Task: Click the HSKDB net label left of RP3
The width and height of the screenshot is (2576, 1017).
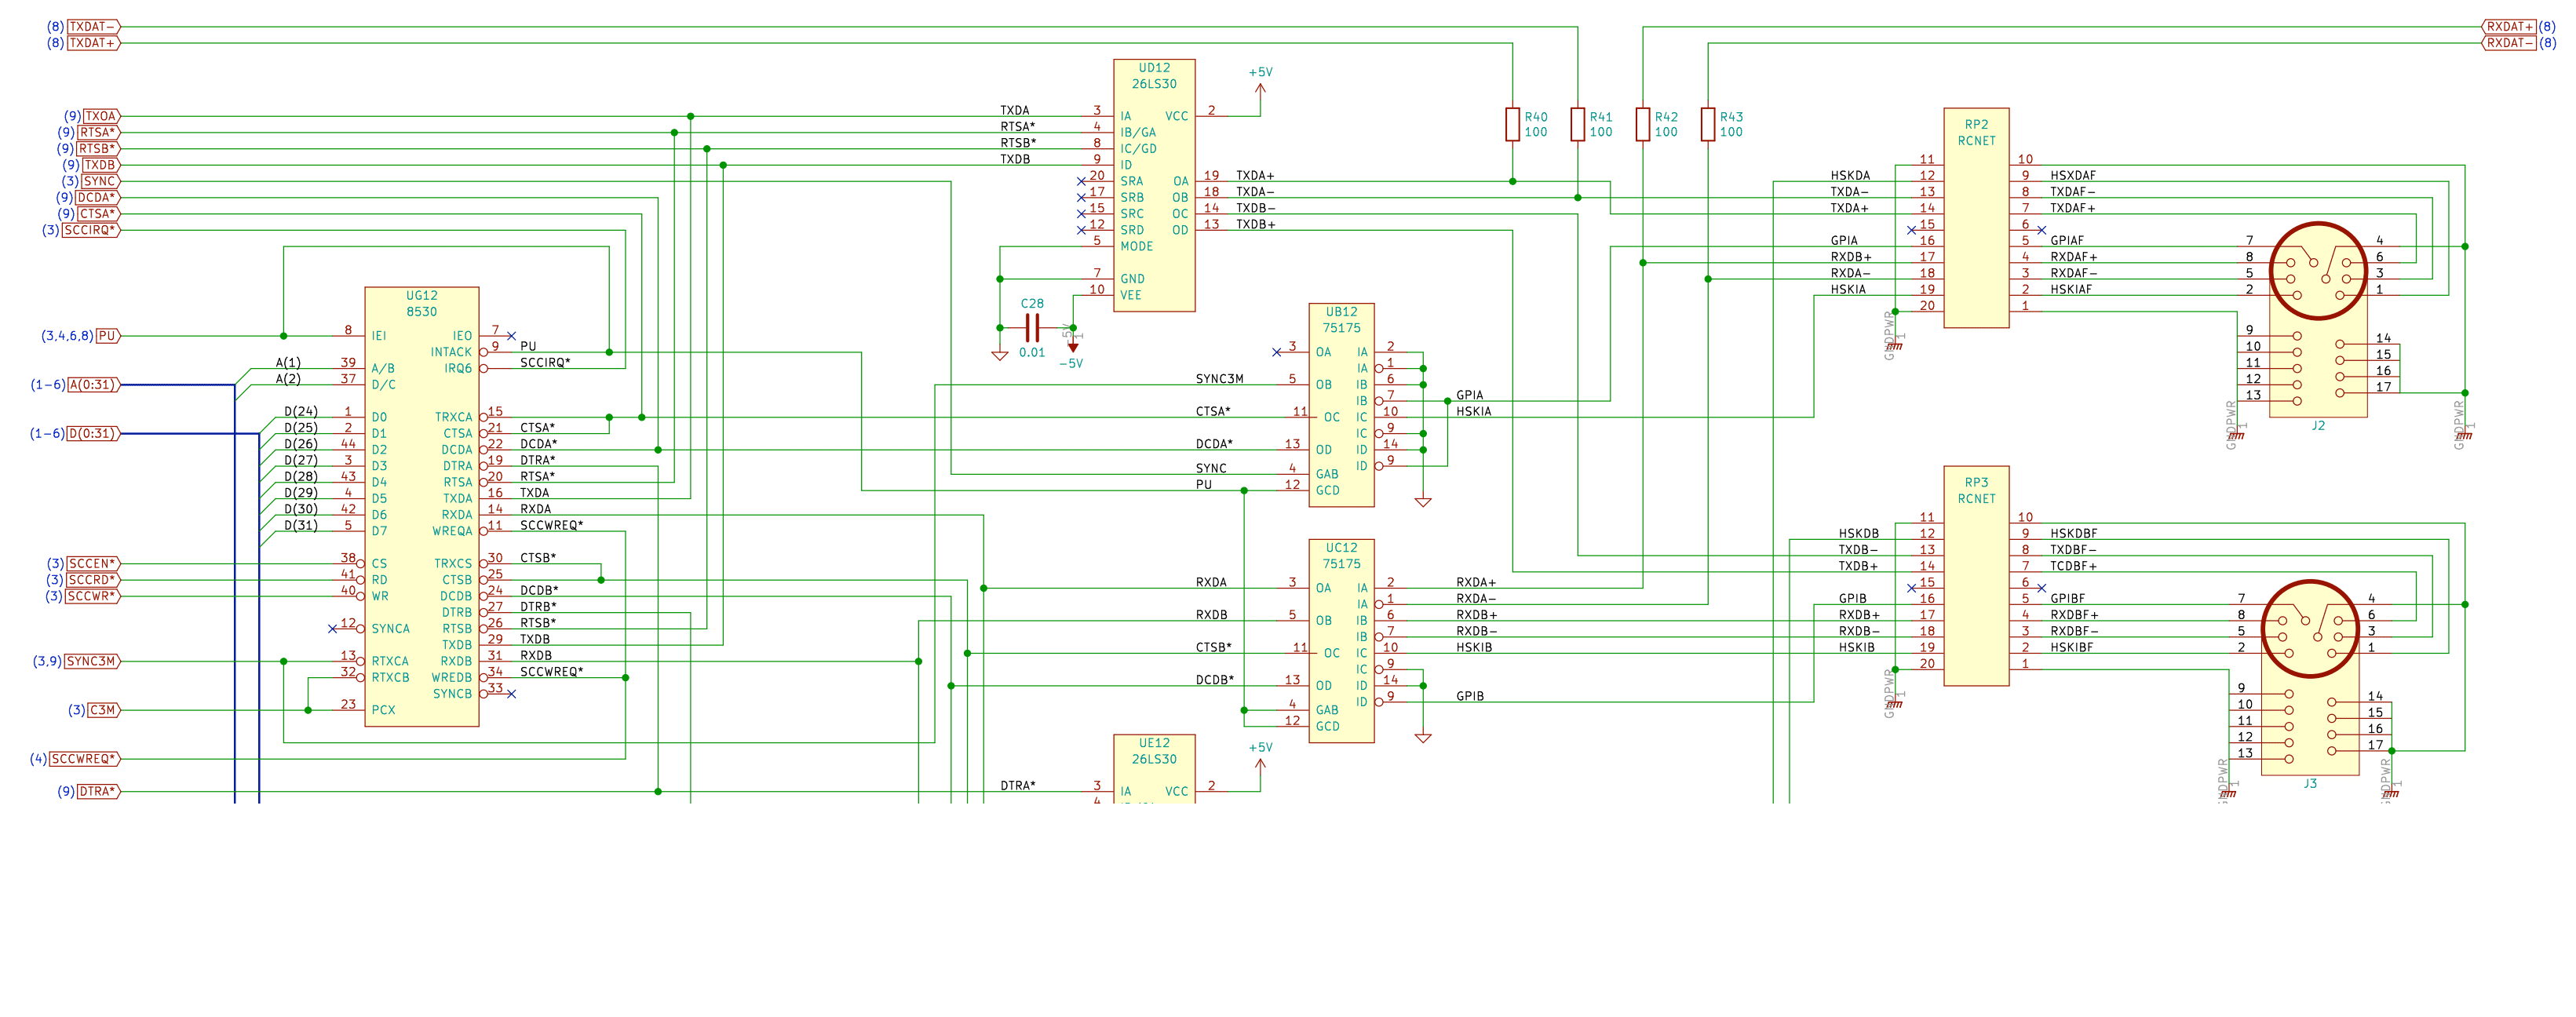Action: 1858,534
